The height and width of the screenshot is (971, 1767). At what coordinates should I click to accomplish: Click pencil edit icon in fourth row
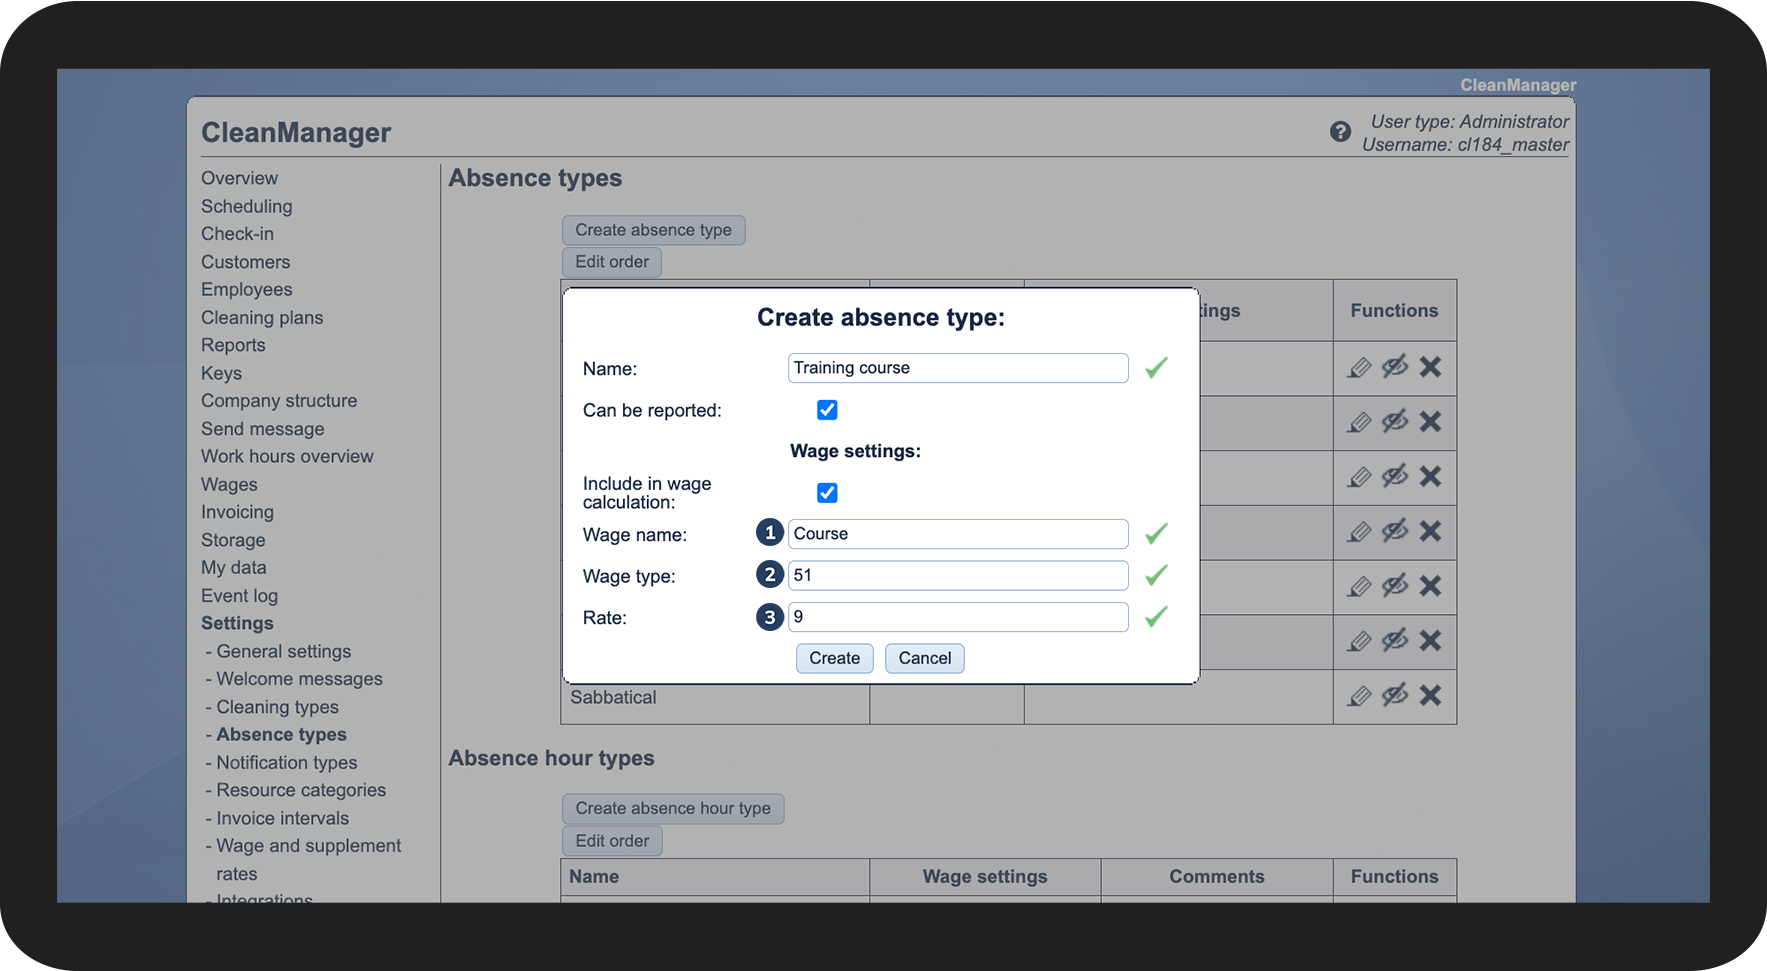pyautogui.click(x=1359, y=532)
